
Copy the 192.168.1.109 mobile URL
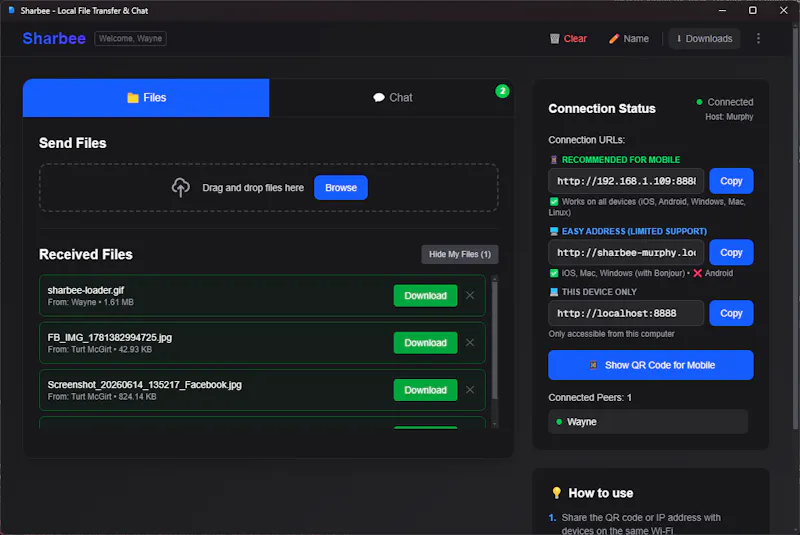731,181
